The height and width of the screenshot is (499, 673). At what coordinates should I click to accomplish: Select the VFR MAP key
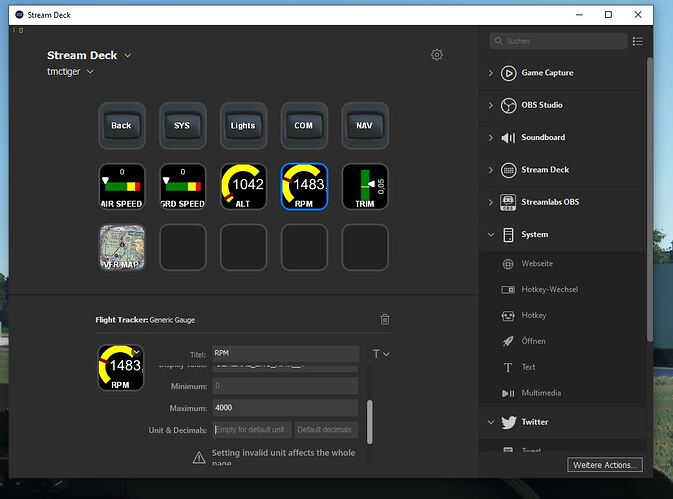(x=122, y=247)
